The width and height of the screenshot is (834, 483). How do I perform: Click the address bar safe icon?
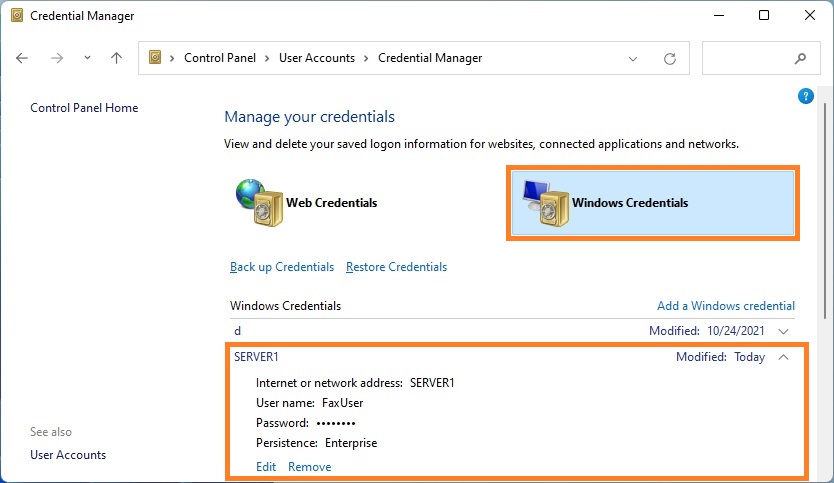coord(155,57)
